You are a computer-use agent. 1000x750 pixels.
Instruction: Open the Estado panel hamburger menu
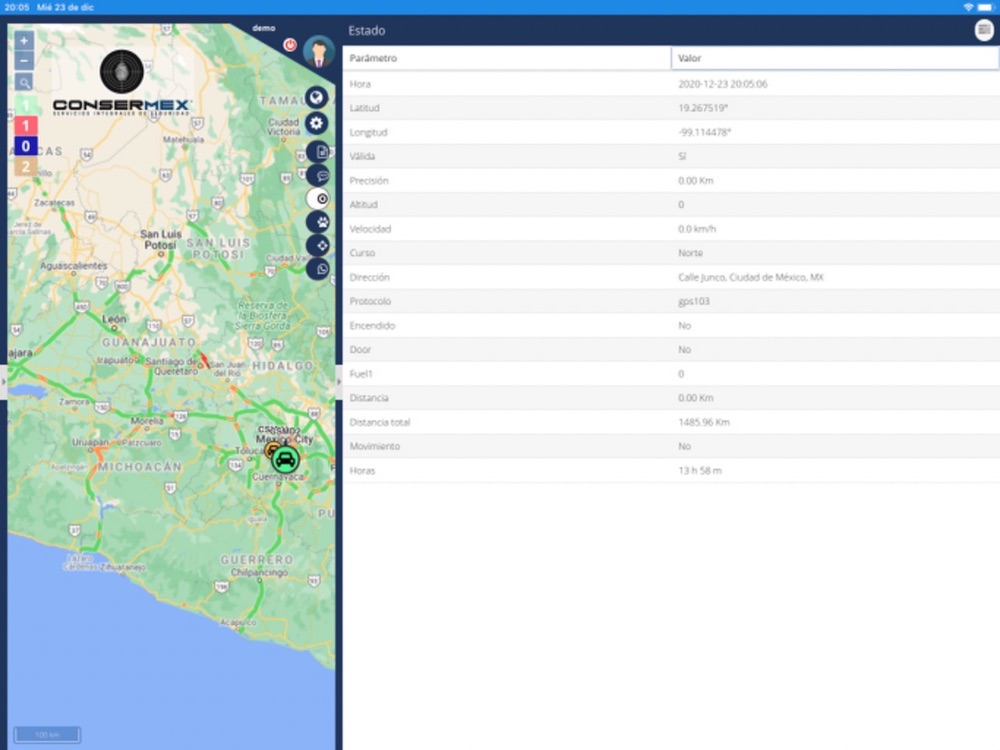tap(985, 30)
